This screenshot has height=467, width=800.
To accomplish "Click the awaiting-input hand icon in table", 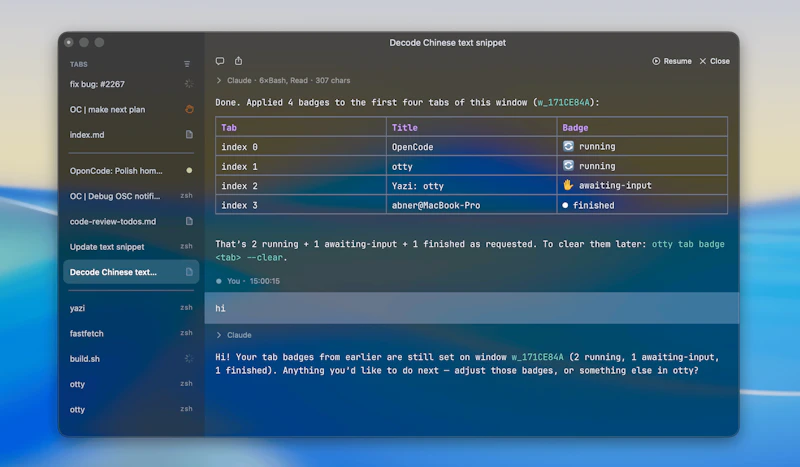I will (568, 185).
